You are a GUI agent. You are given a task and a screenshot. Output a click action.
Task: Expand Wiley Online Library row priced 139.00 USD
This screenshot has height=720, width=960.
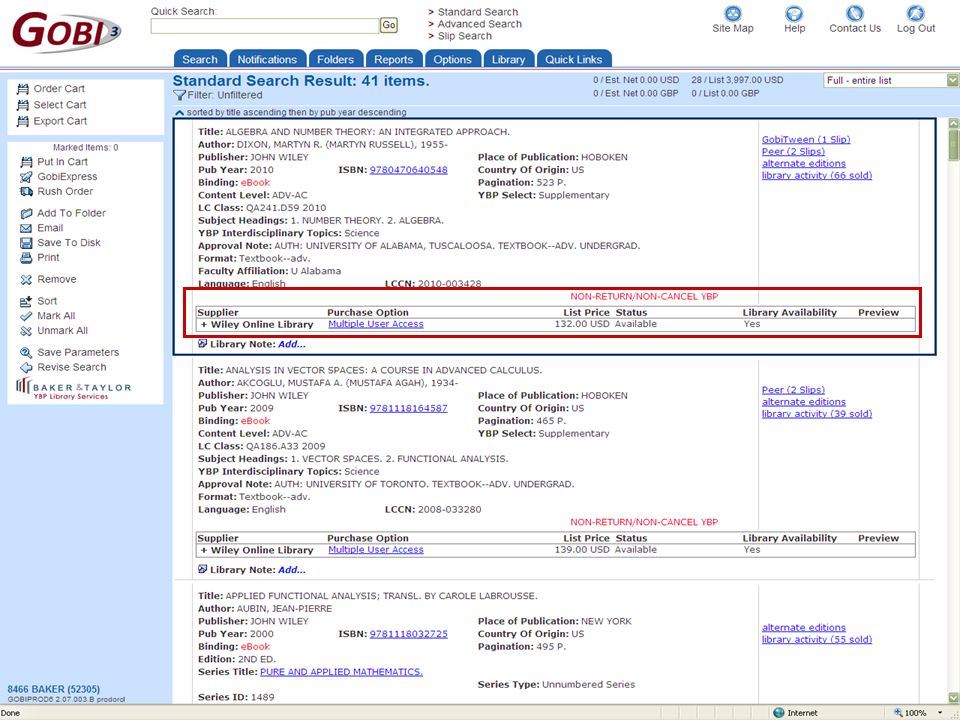click(x=204, y=550)
